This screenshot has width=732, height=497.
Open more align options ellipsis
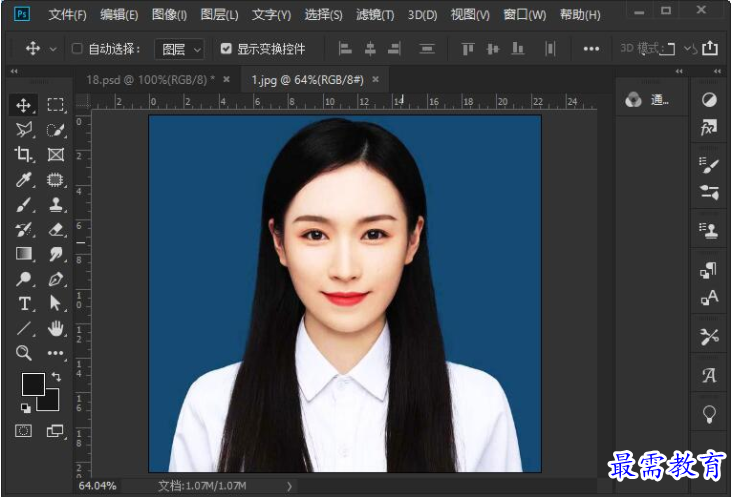tap(591, 49)
